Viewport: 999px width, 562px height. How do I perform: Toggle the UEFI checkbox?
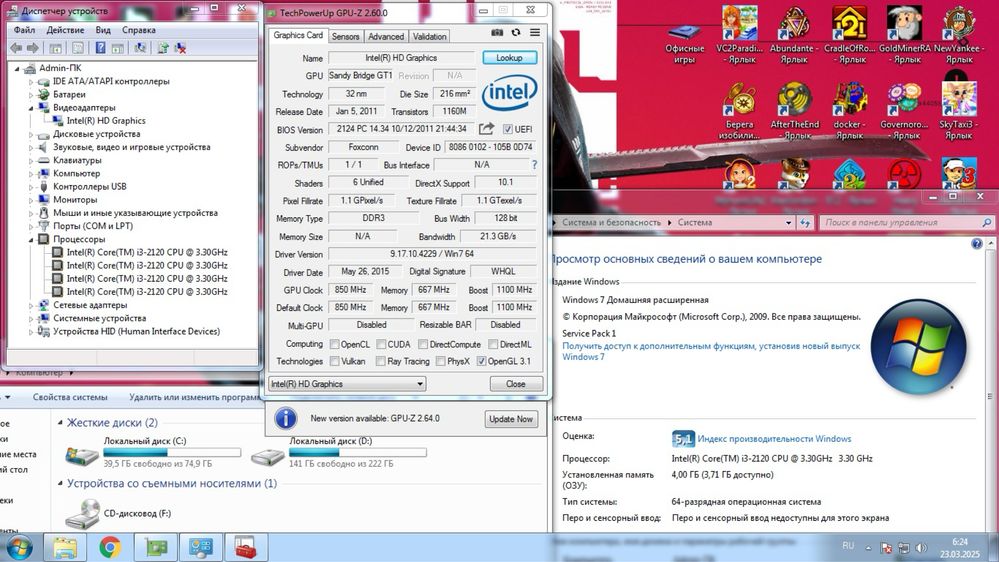pos(508,129)
